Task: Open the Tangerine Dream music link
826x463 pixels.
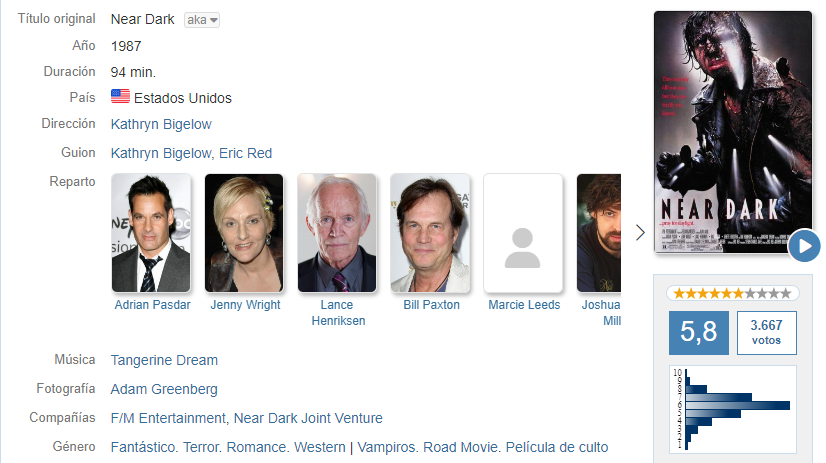Action: pyautogui.click(x=164, y=360)
